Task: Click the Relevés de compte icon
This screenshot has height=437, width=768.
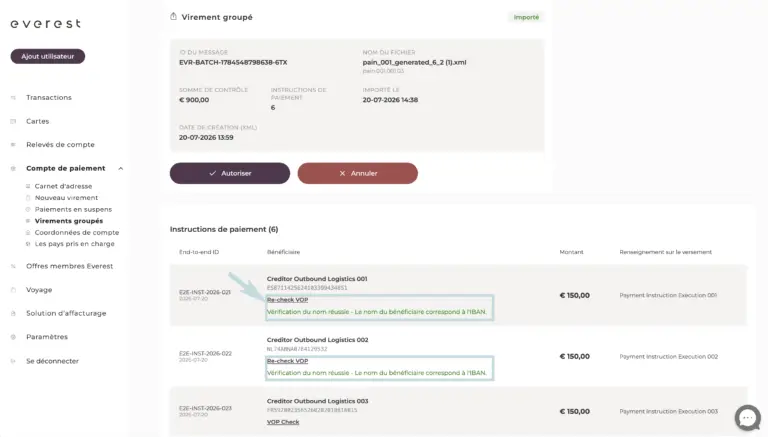Action: pos(13,145)
